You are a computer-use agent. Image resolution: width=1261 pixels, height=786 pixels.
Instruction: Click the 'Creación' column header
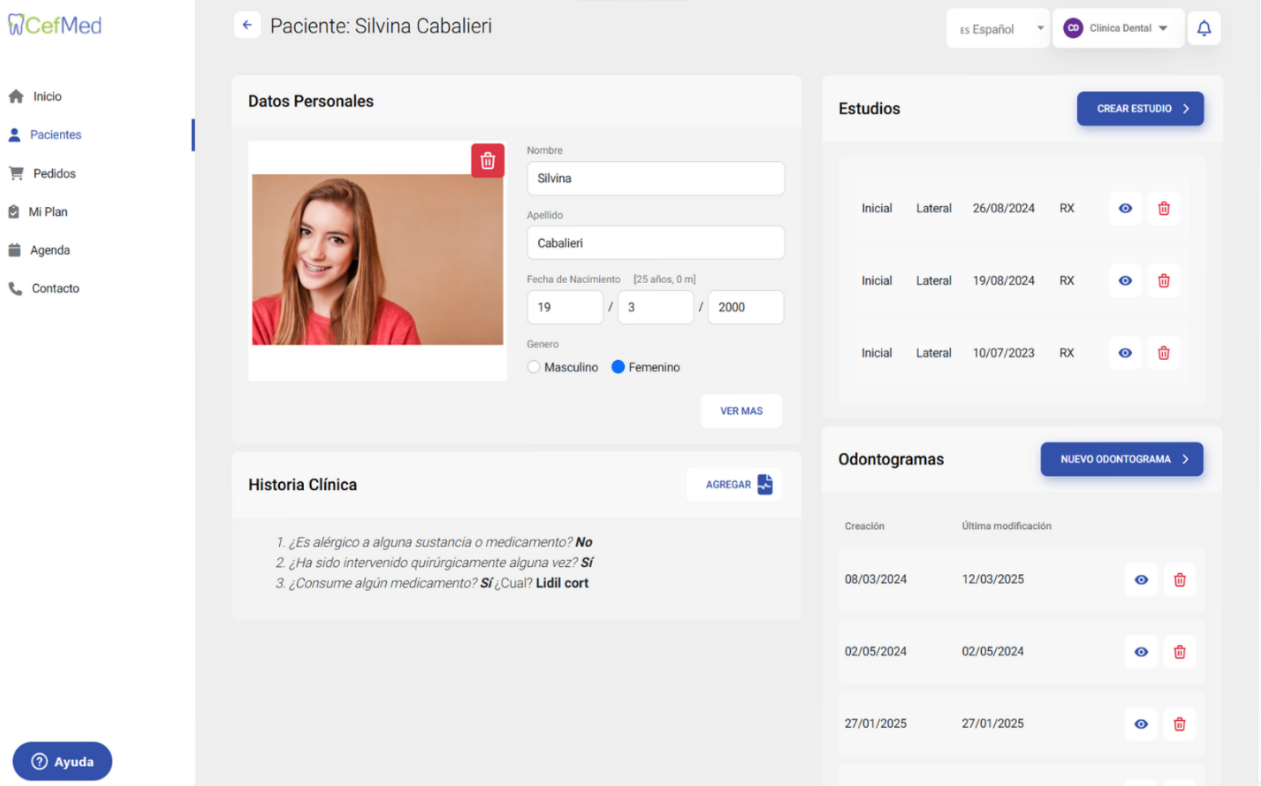(864, 526)
